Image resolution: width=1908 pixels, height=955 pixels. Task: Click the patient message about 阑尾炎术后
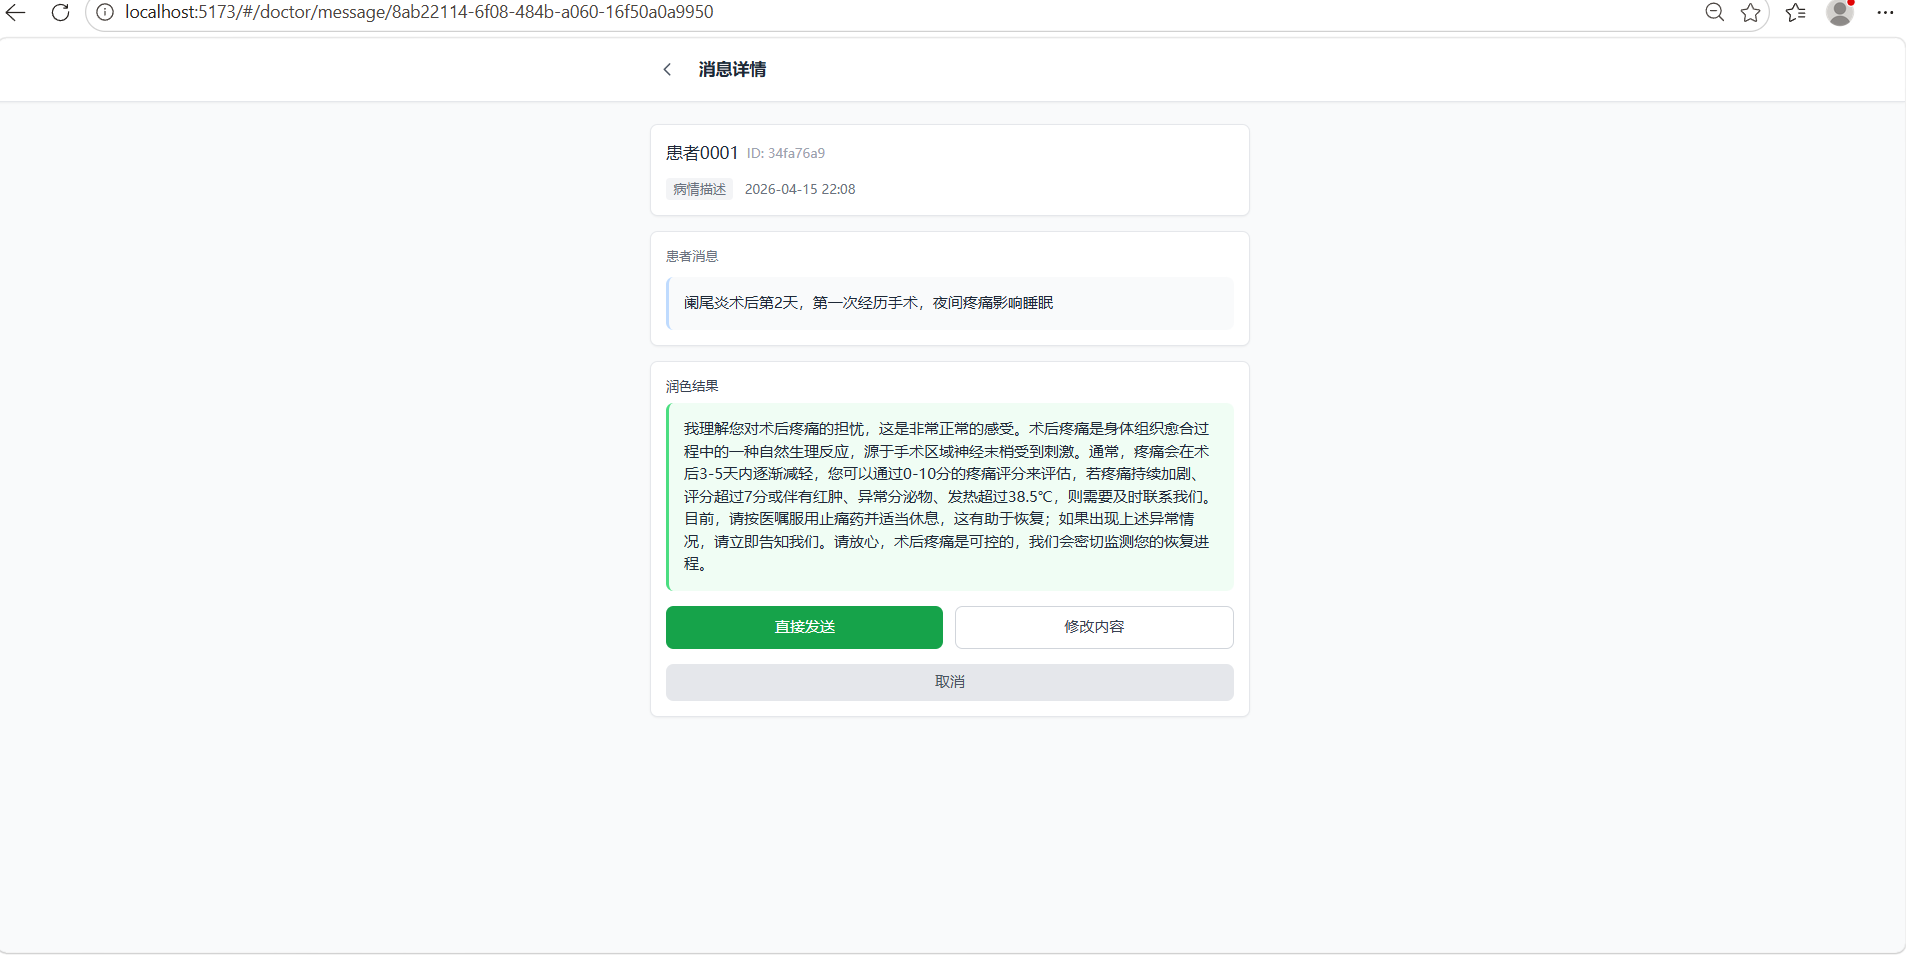click(x=868, y=303)
